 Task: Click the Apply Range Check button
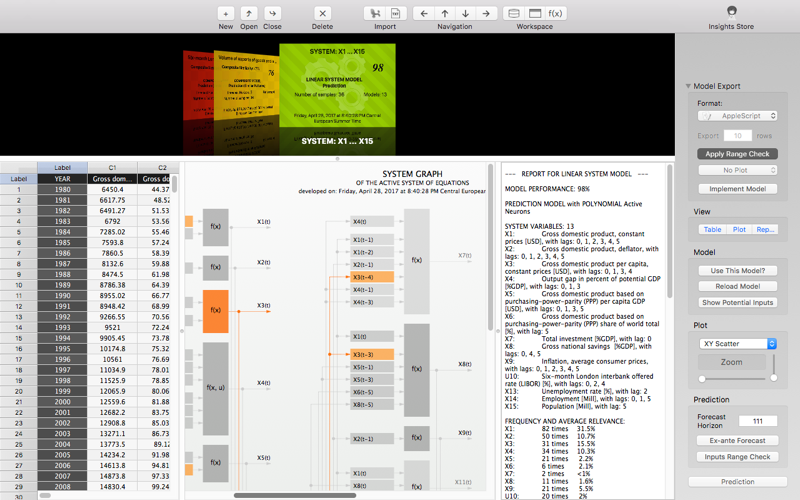pyautogui.click(x=737, y=154)
